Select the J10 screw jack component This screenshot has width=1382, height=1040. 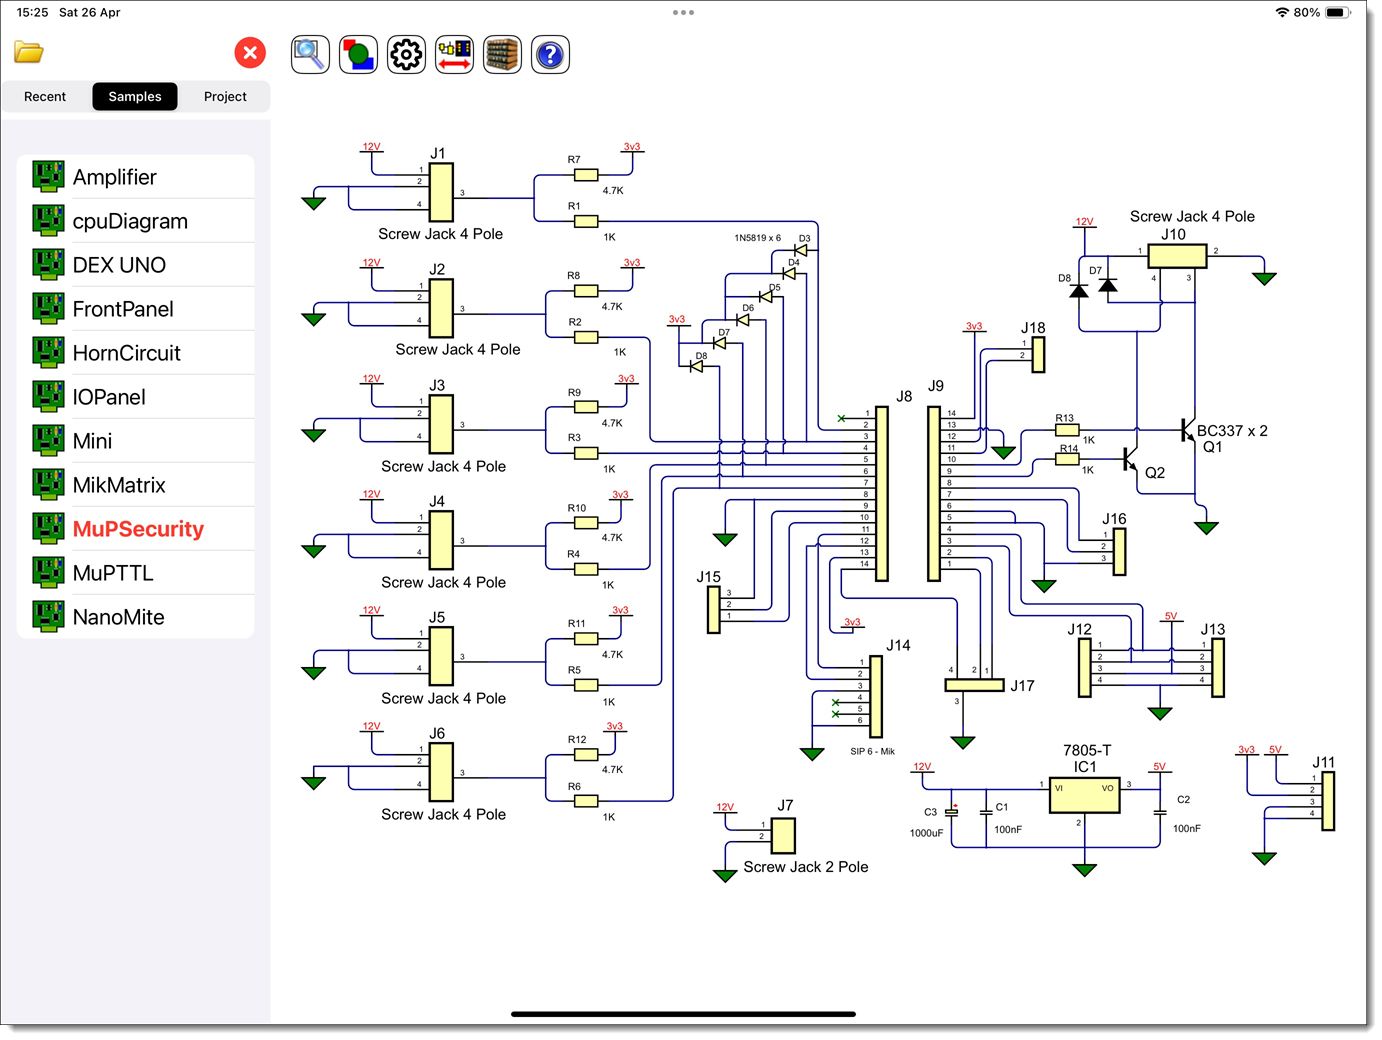click(1177, 255)
